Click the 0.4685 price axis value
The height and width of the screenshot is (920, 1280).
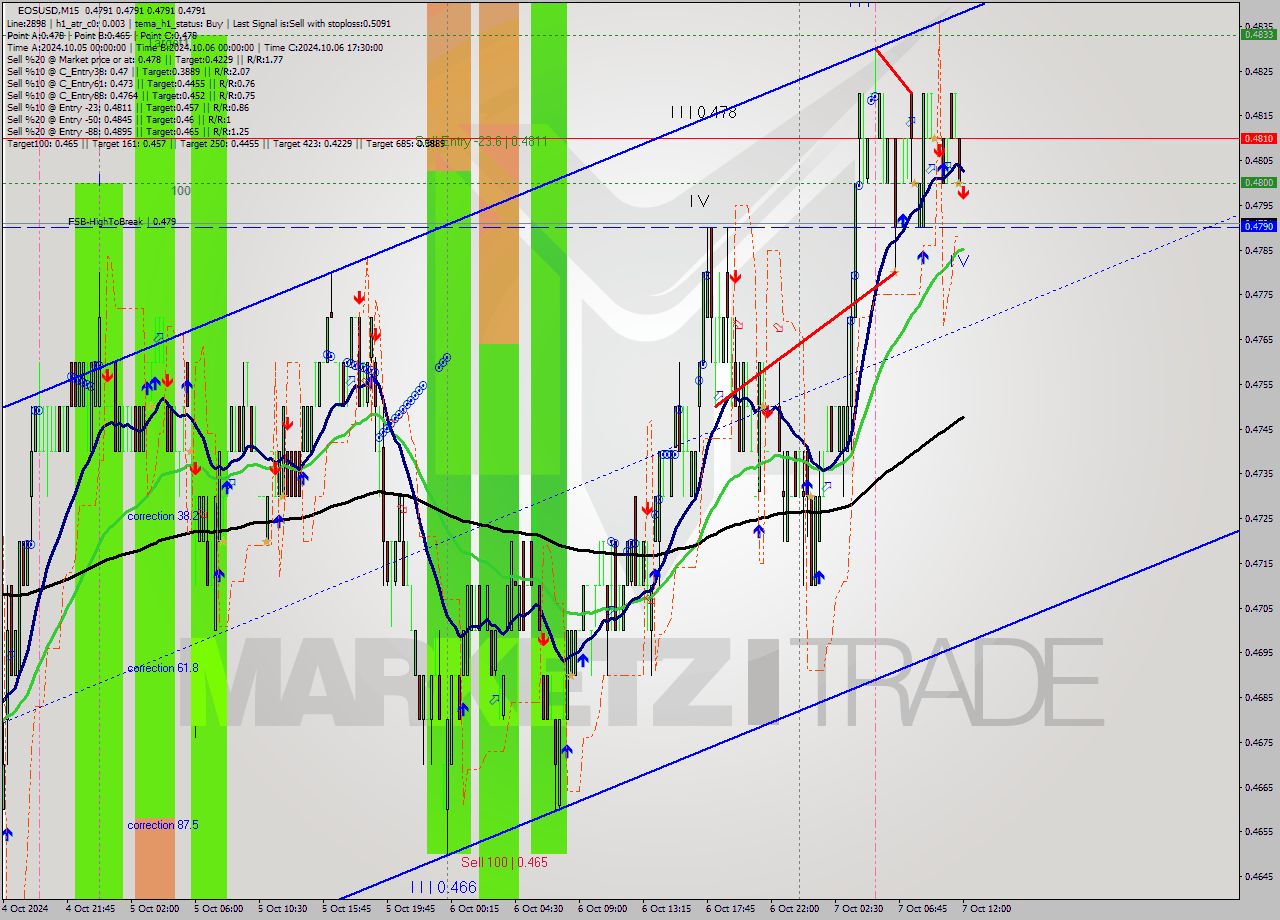coord(1258,697)
